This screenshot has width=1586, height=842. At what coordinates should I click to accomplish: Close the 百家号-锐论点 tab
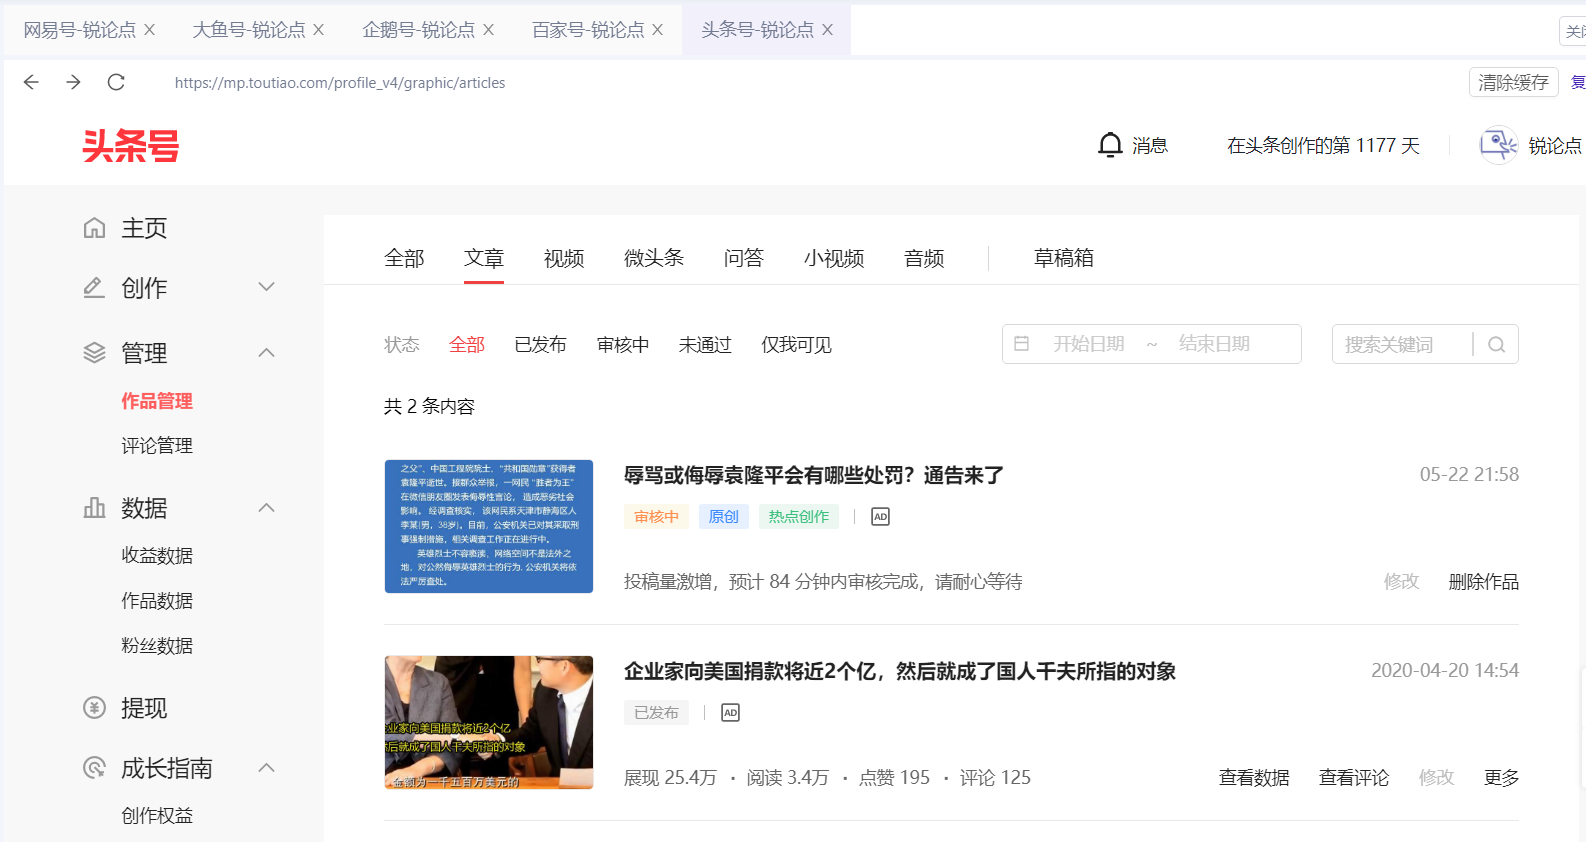657,30
